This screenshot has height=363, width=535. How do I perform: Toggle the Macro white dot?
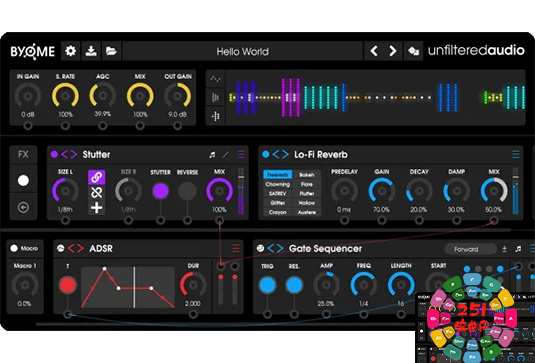click(14, 248)
